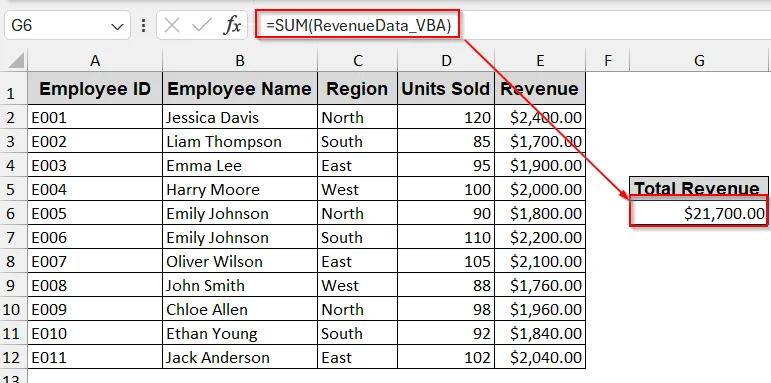The height and width of the screenshot is (383, 771).
Task: Select the $2,000.00 revenue cell
Action: tap(540, 189)
